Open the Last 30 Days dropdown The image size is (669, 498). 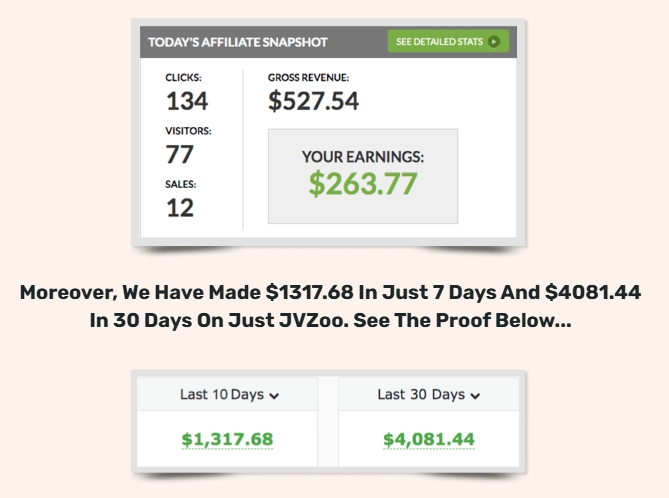click(429, 394)
